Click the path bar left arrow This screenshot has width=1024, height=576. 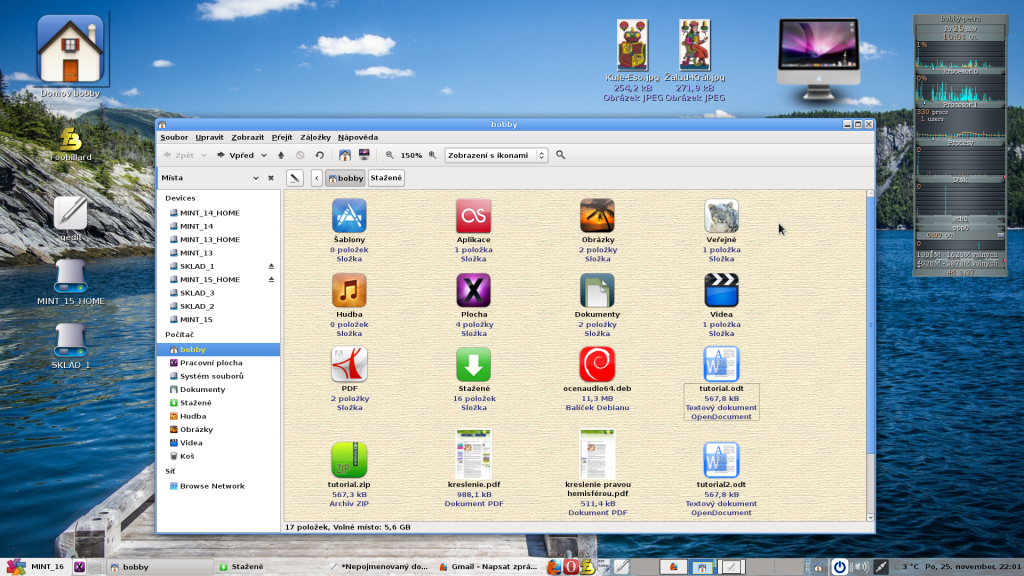[317, 178]
